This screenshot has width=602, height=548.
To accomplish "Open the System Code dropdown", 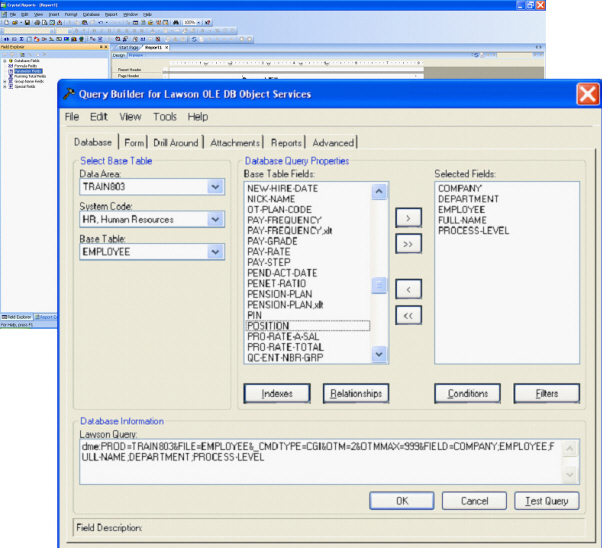I will coord(215,219).
